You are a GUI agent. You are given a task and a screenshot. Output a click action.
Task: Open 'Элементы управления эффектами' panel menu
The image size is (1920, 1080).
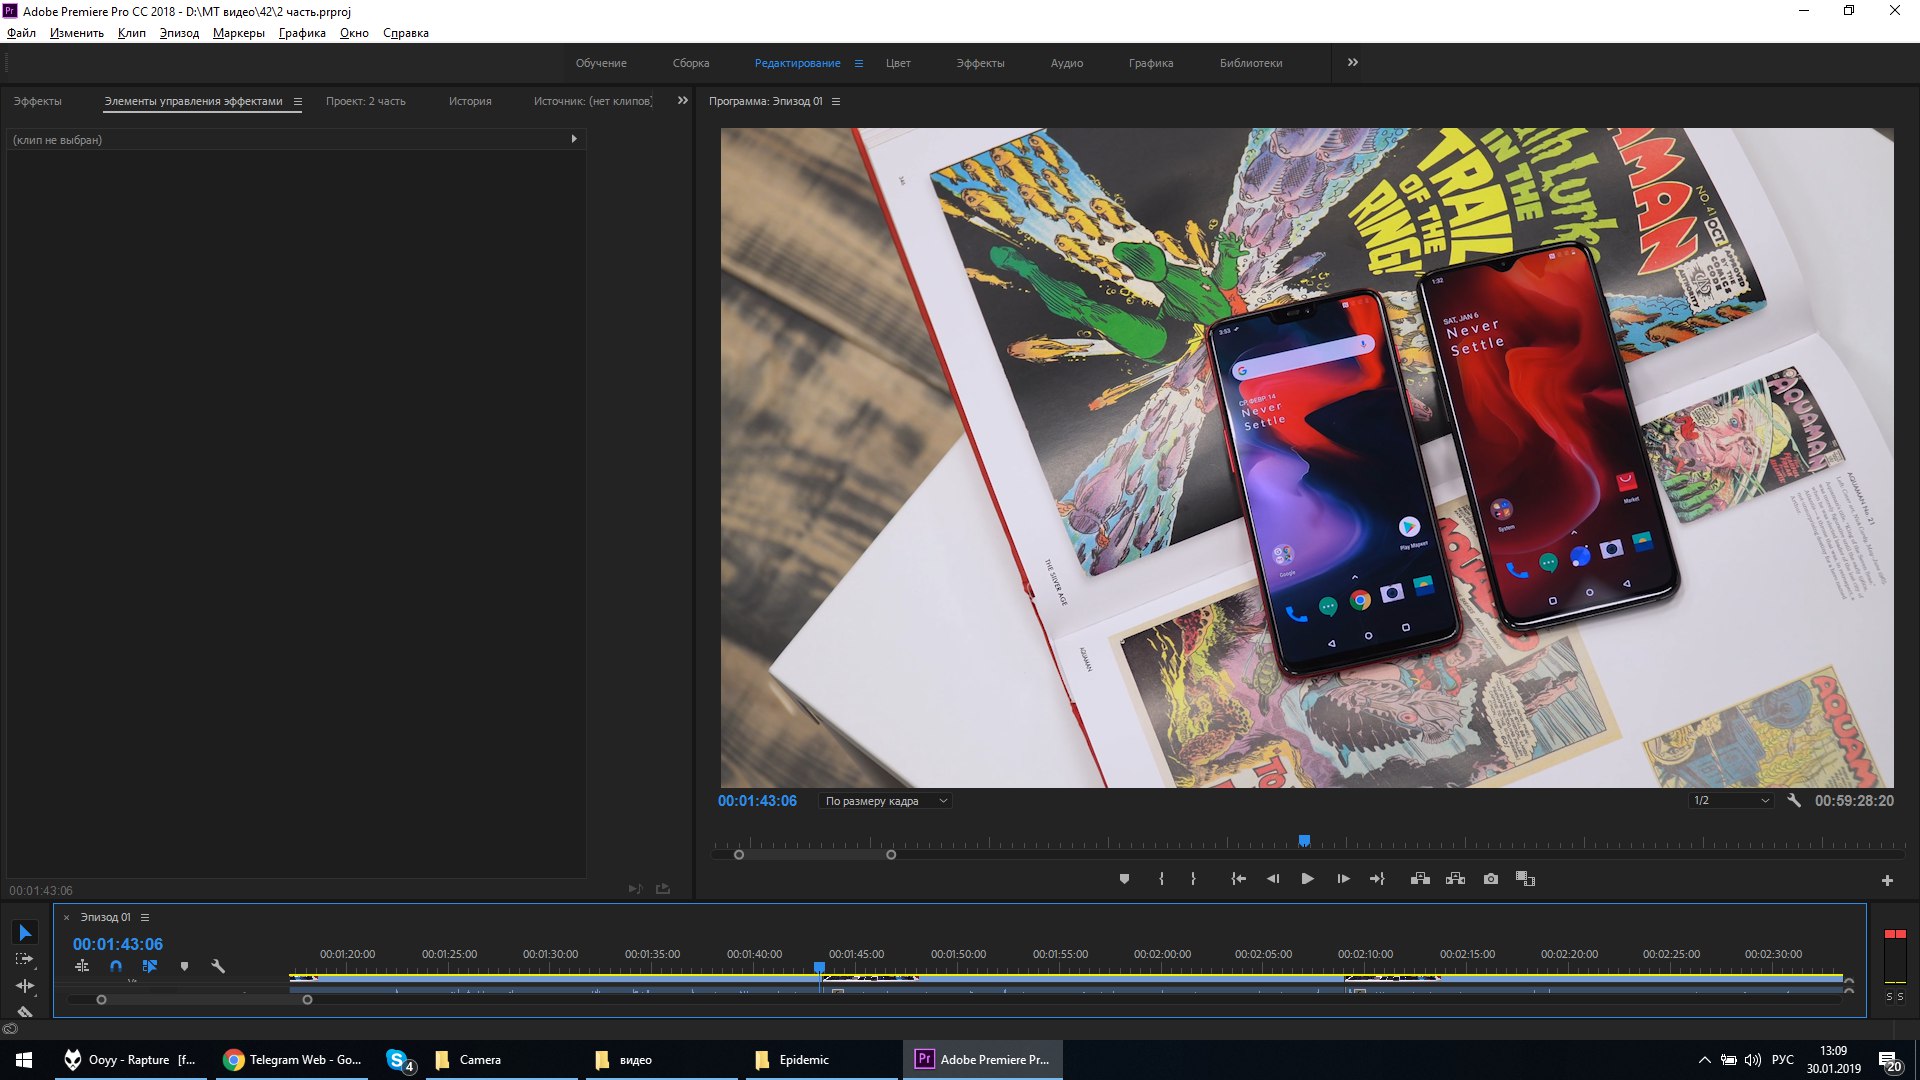click(297, 101)
